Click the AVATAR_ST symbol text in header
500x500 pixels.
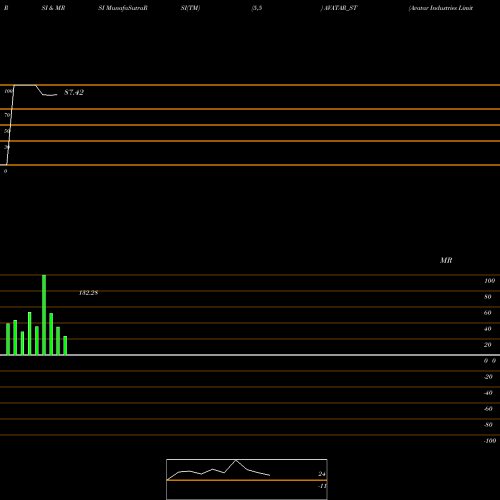(340, 8)
